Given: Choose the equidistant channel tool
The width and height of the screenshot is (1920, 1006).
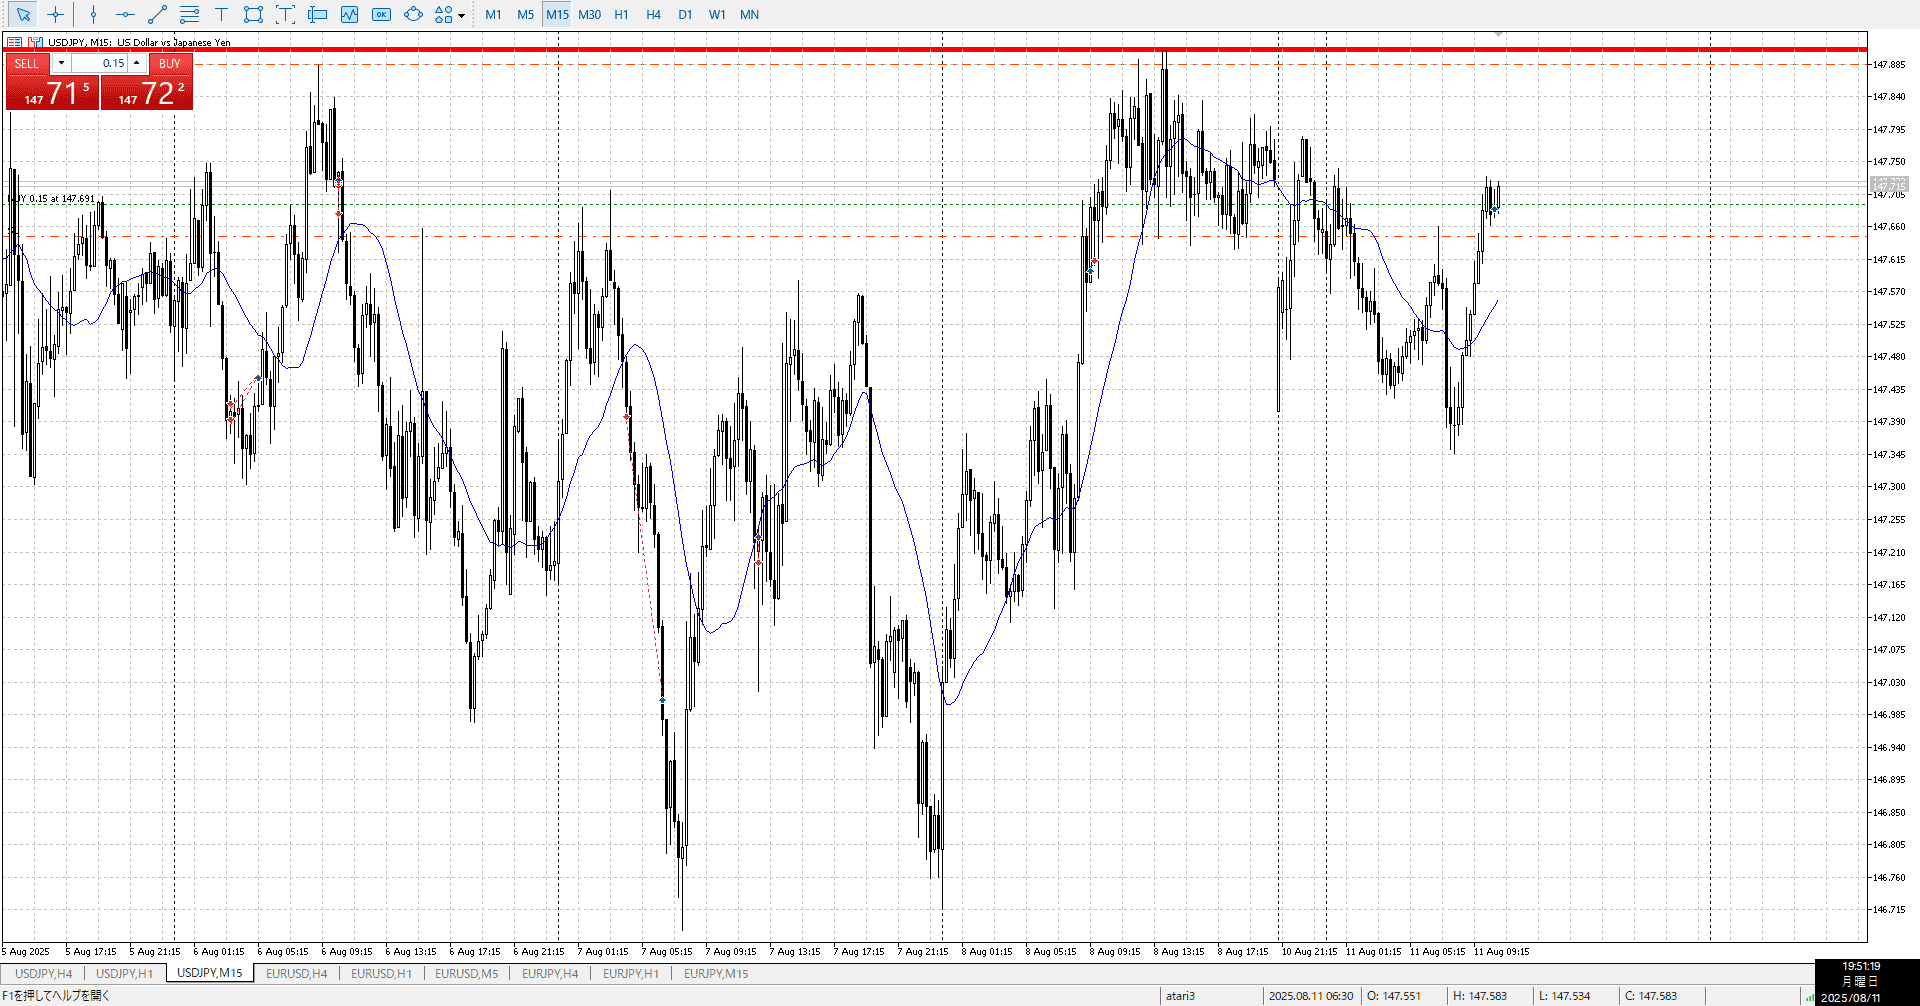Looking at the screenshot, I should pos(189,15).
